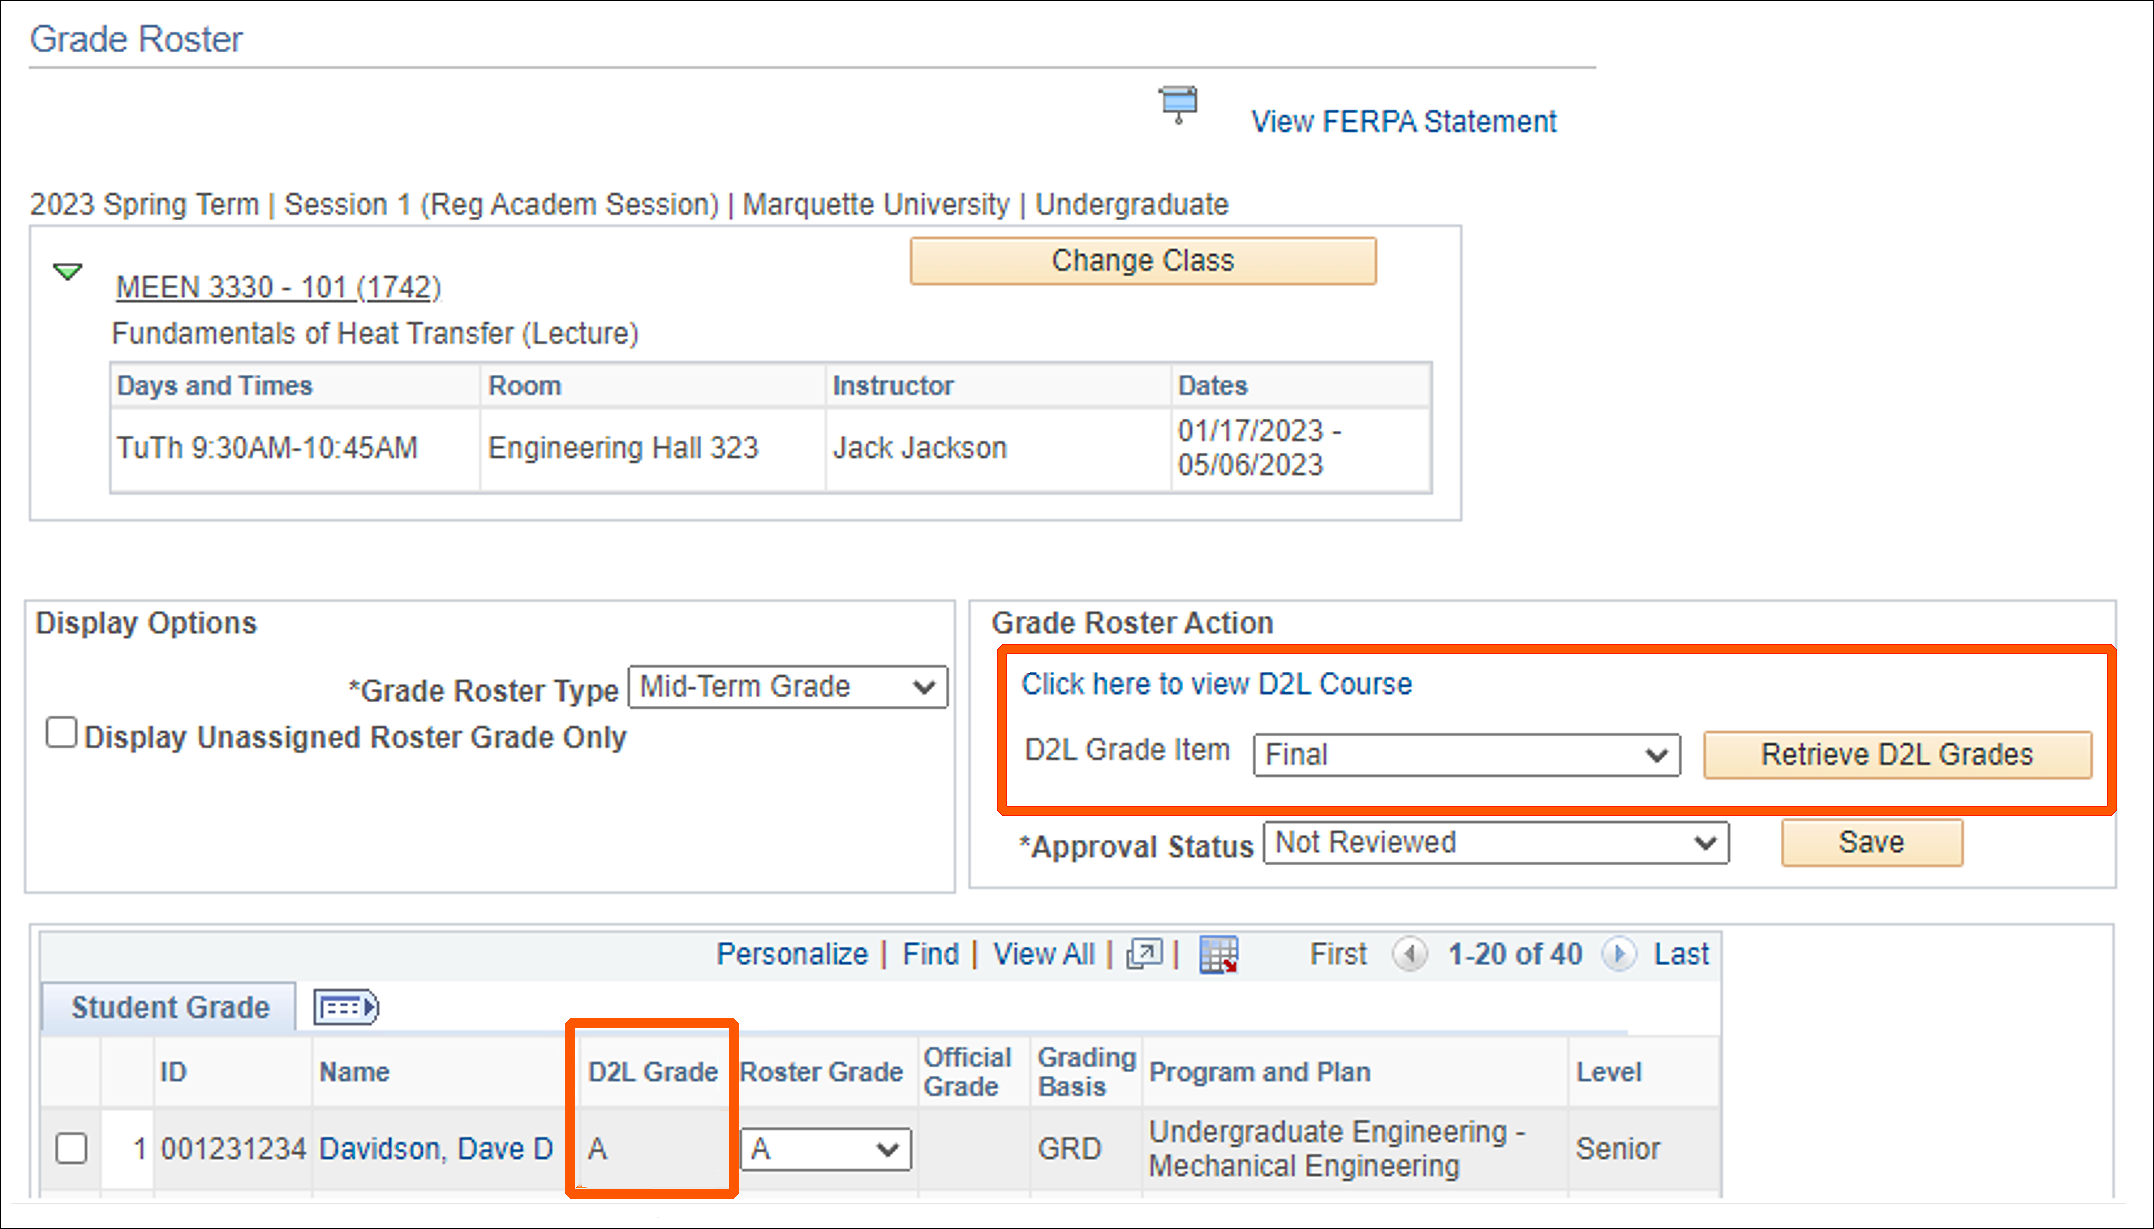
Task: Open the Approval Status dropdown
Action: point(1496,843)
